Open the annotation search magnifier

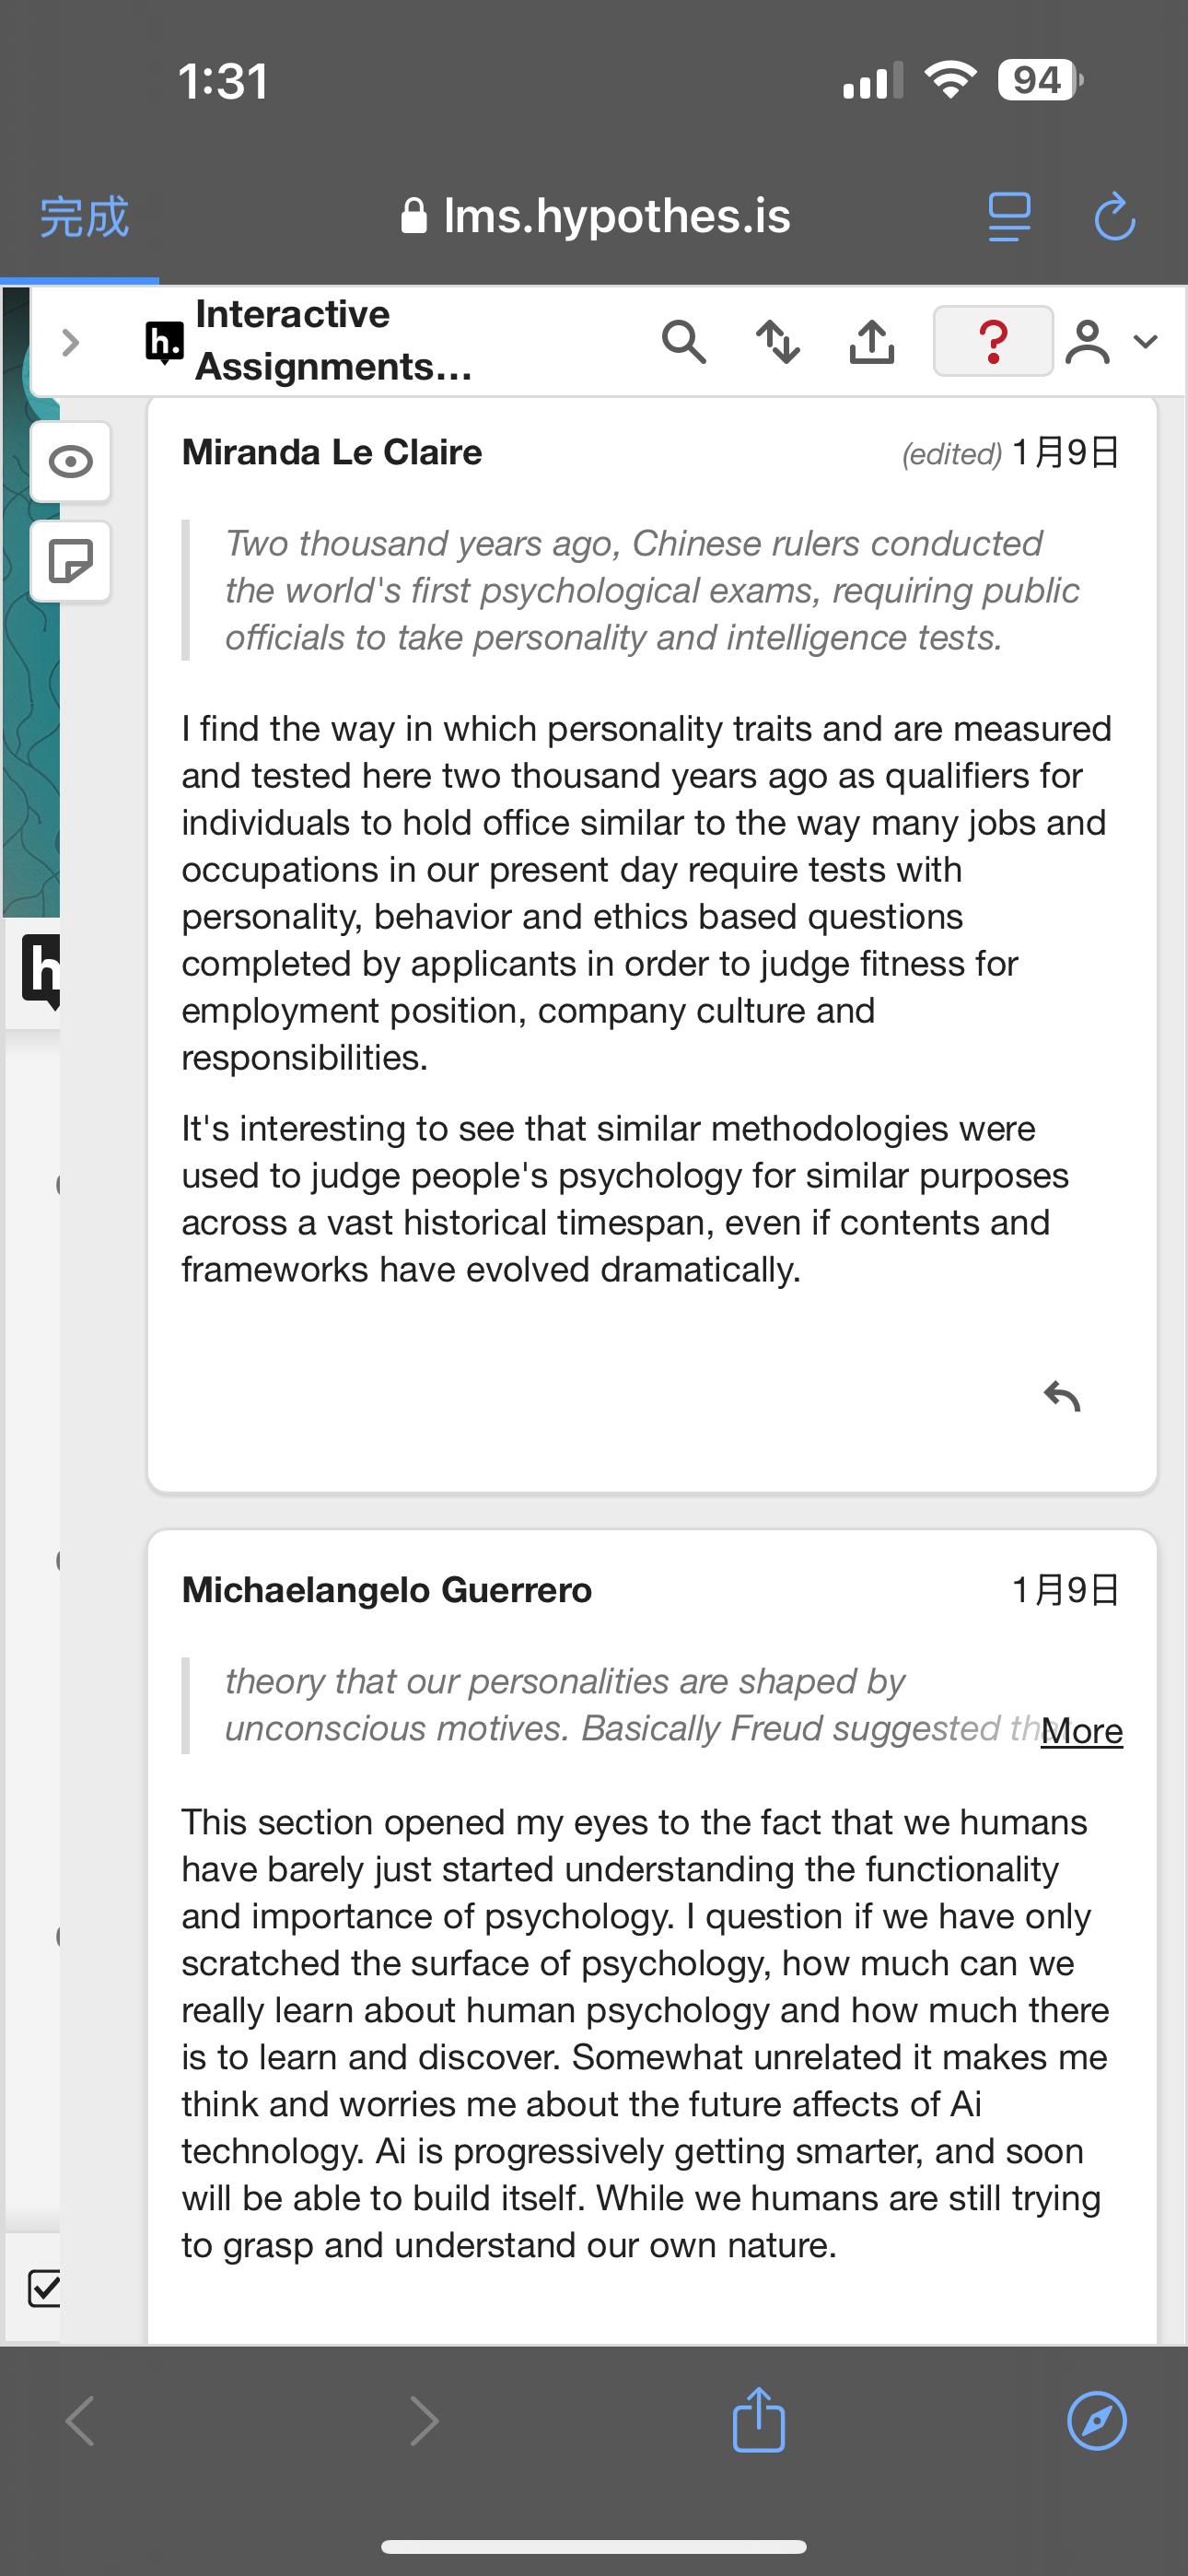click(x=684, y=342)
